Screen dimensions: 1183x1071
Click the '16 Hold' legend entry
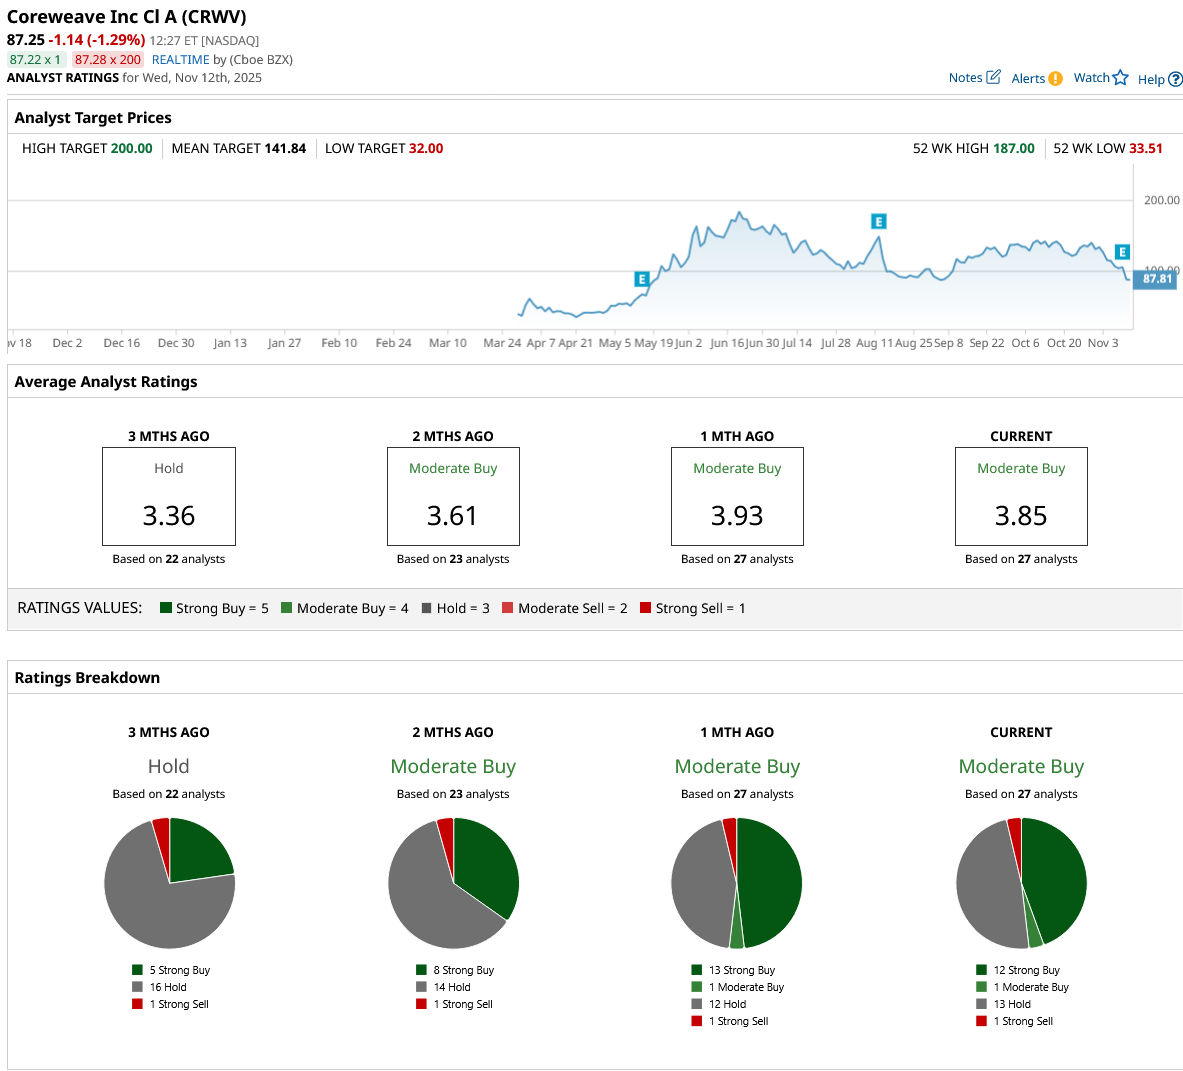tap(159, 987)
